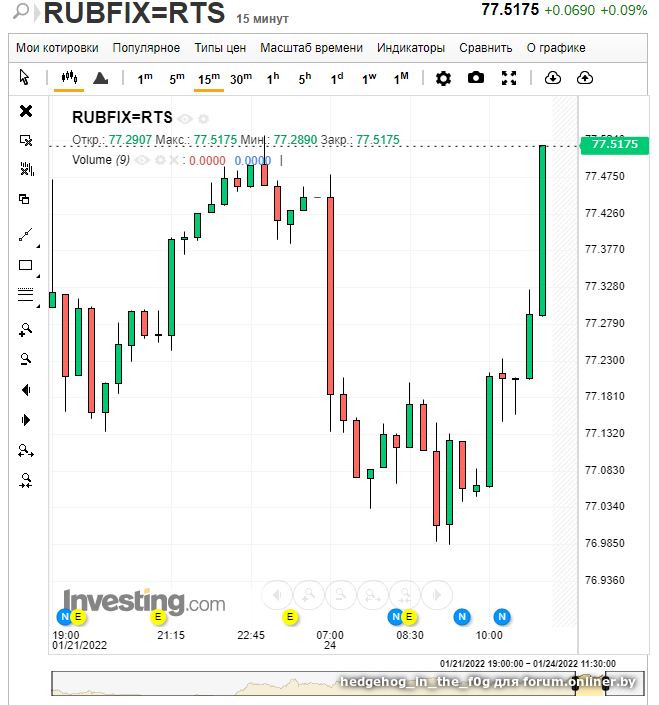Open the Типы цен menu
Screen dimensions: 659x705
click(x=220, y=48)
